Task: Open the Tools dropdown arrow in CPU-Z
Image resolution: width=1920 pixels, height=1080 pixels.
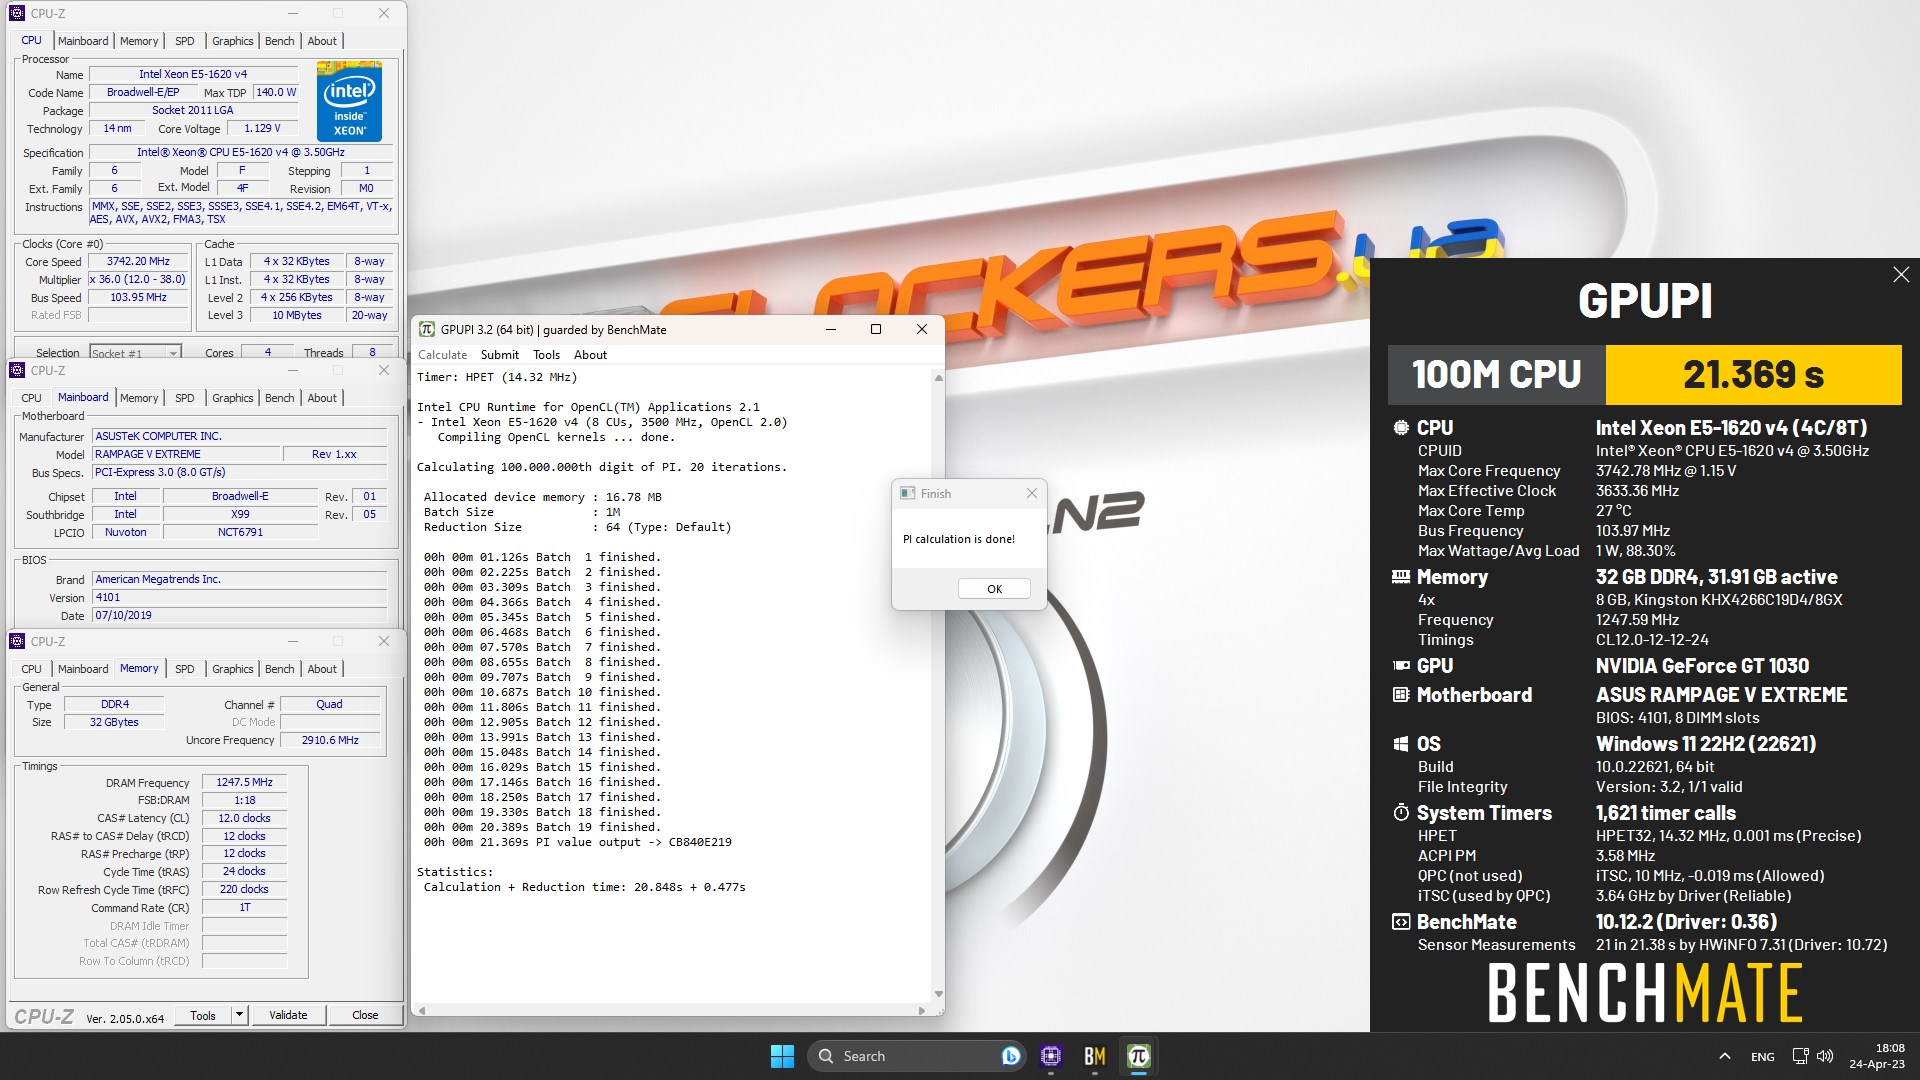Action: [x=239, y=1015]
